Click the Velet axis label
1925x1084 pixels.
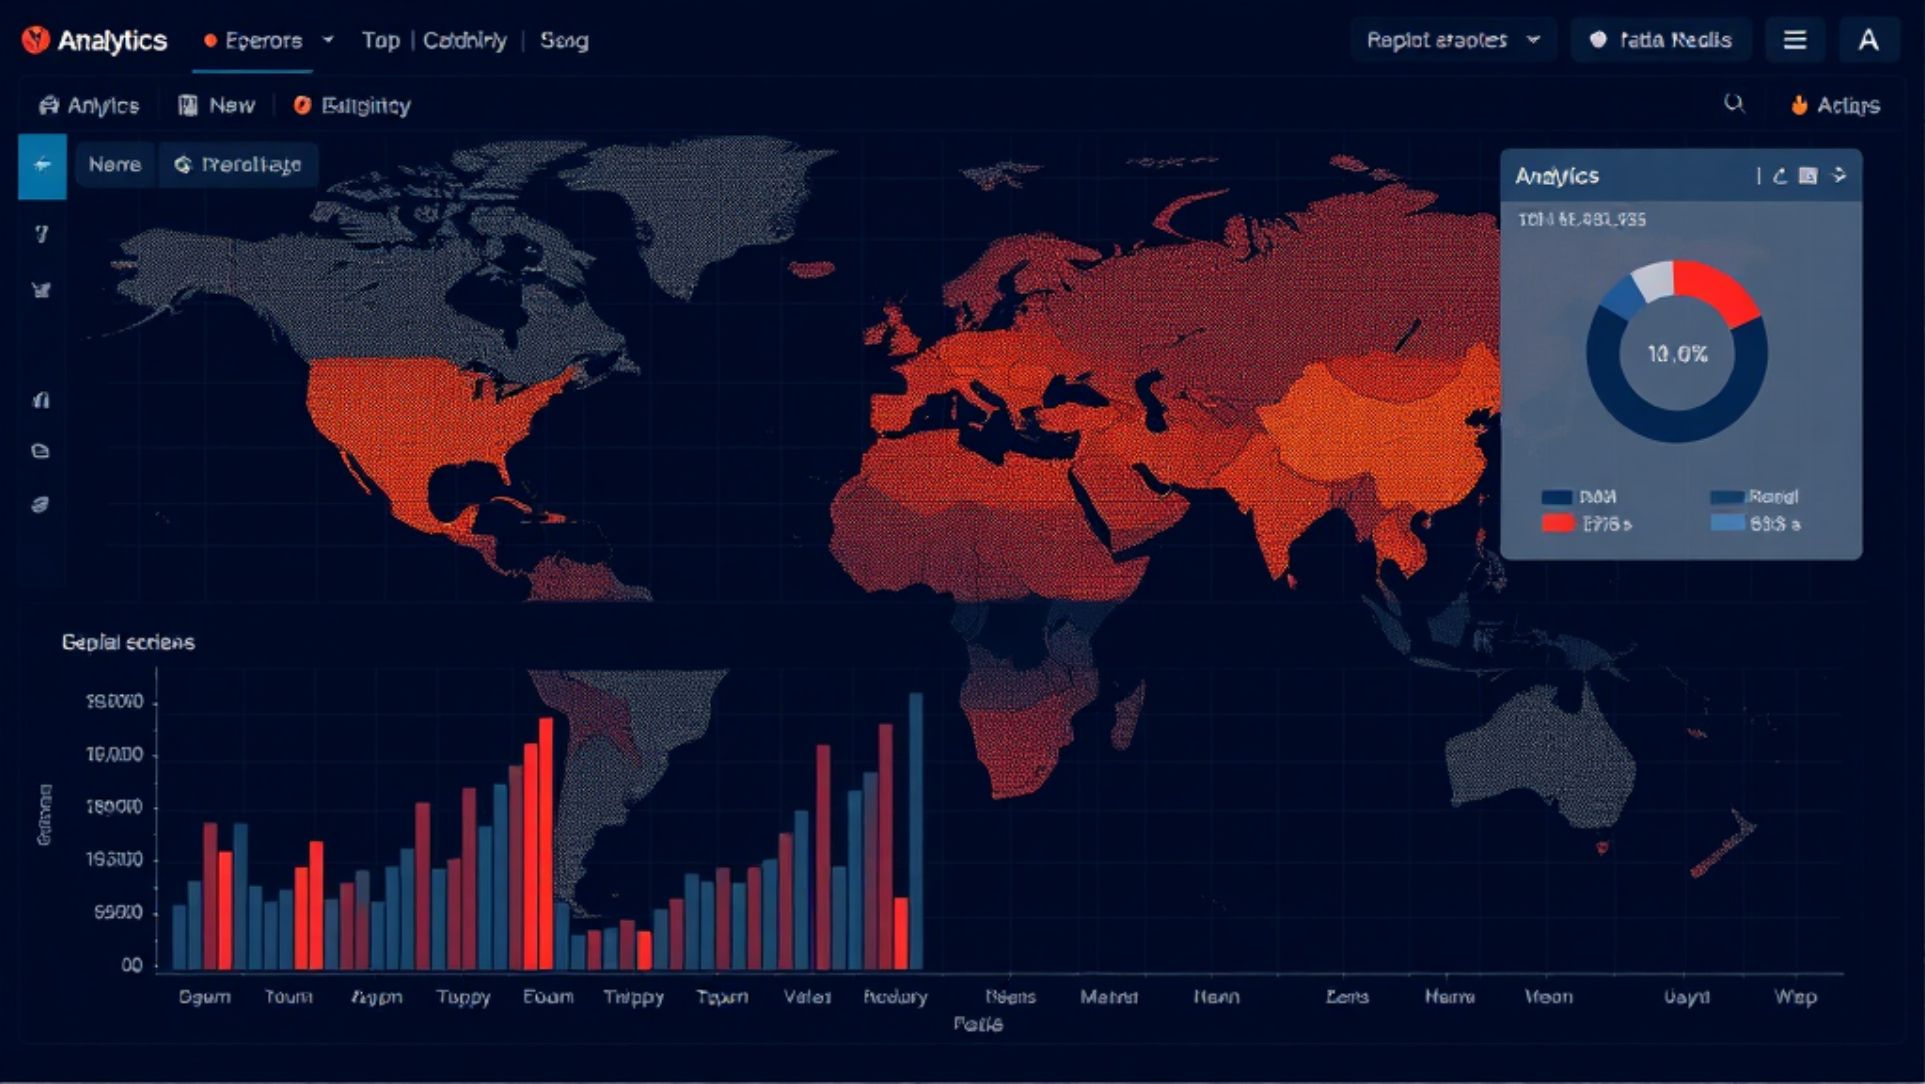(x=807, y=997)
